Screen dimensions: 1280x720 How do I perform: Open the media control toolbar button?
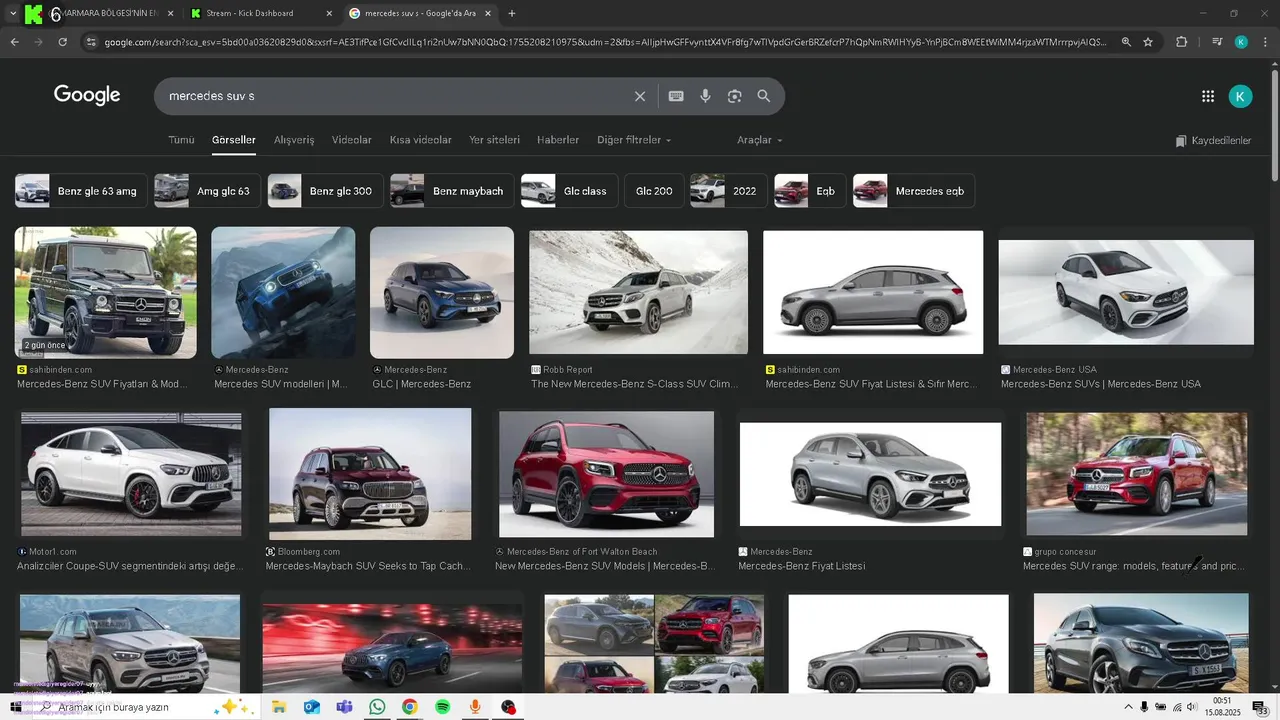[1217, 42]
